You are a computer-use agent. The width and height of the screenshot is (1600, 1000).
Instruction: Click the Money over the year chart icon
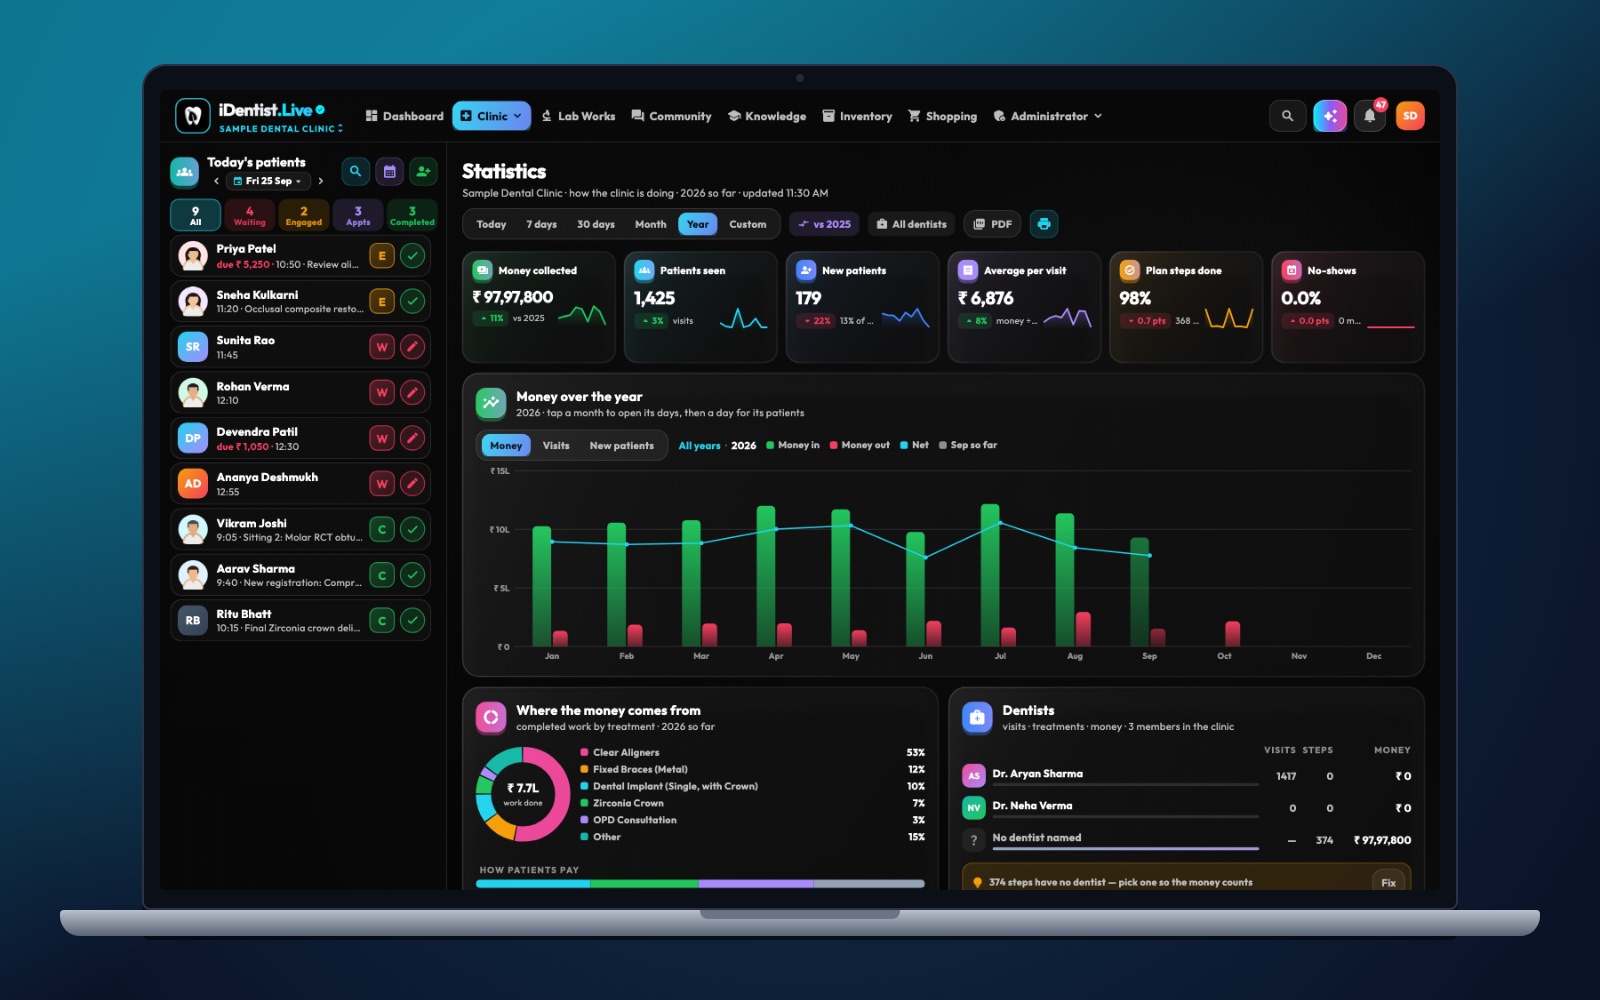pos(491,403)
